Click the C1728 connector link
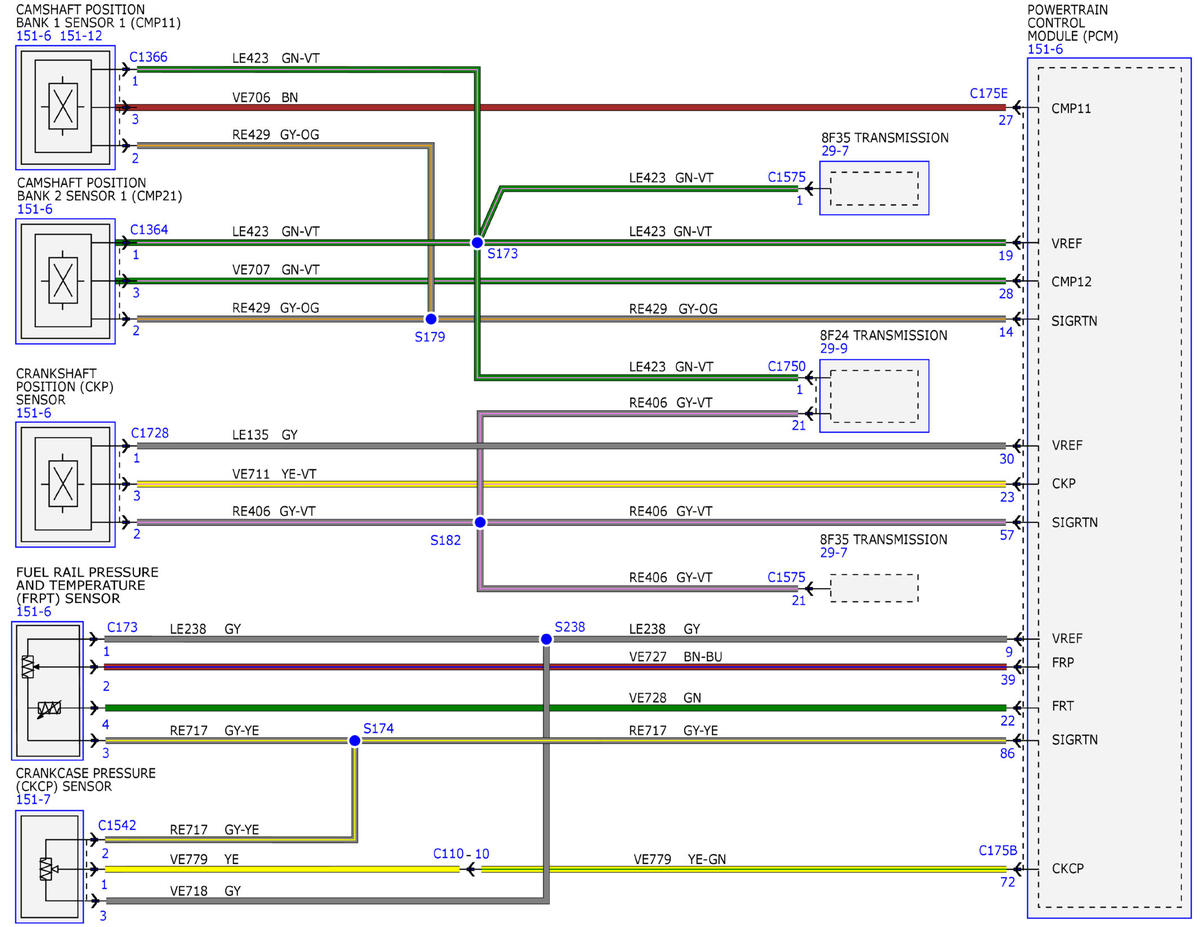The image size is (1200, 927). [150, 432]
